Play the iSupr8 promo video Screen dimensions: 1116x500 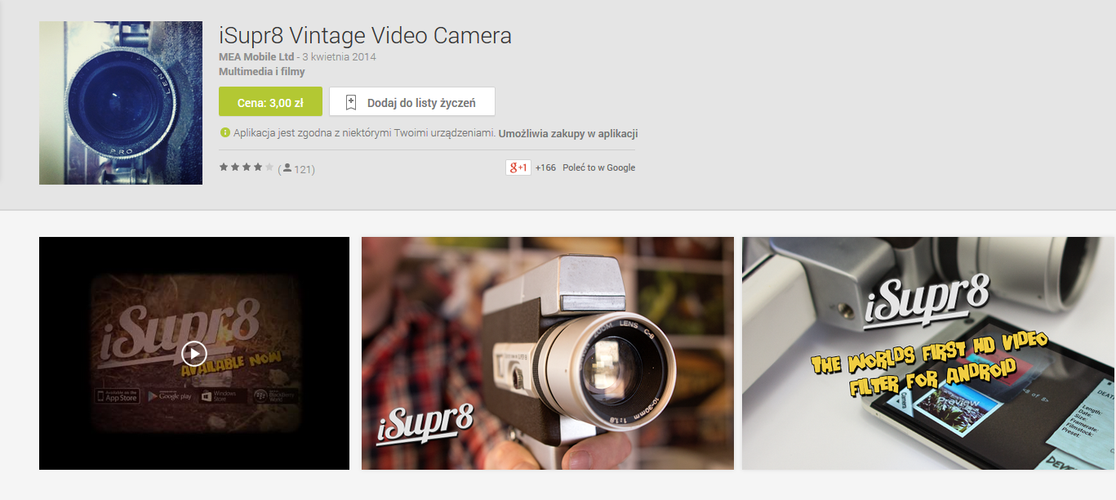point(194,353)
